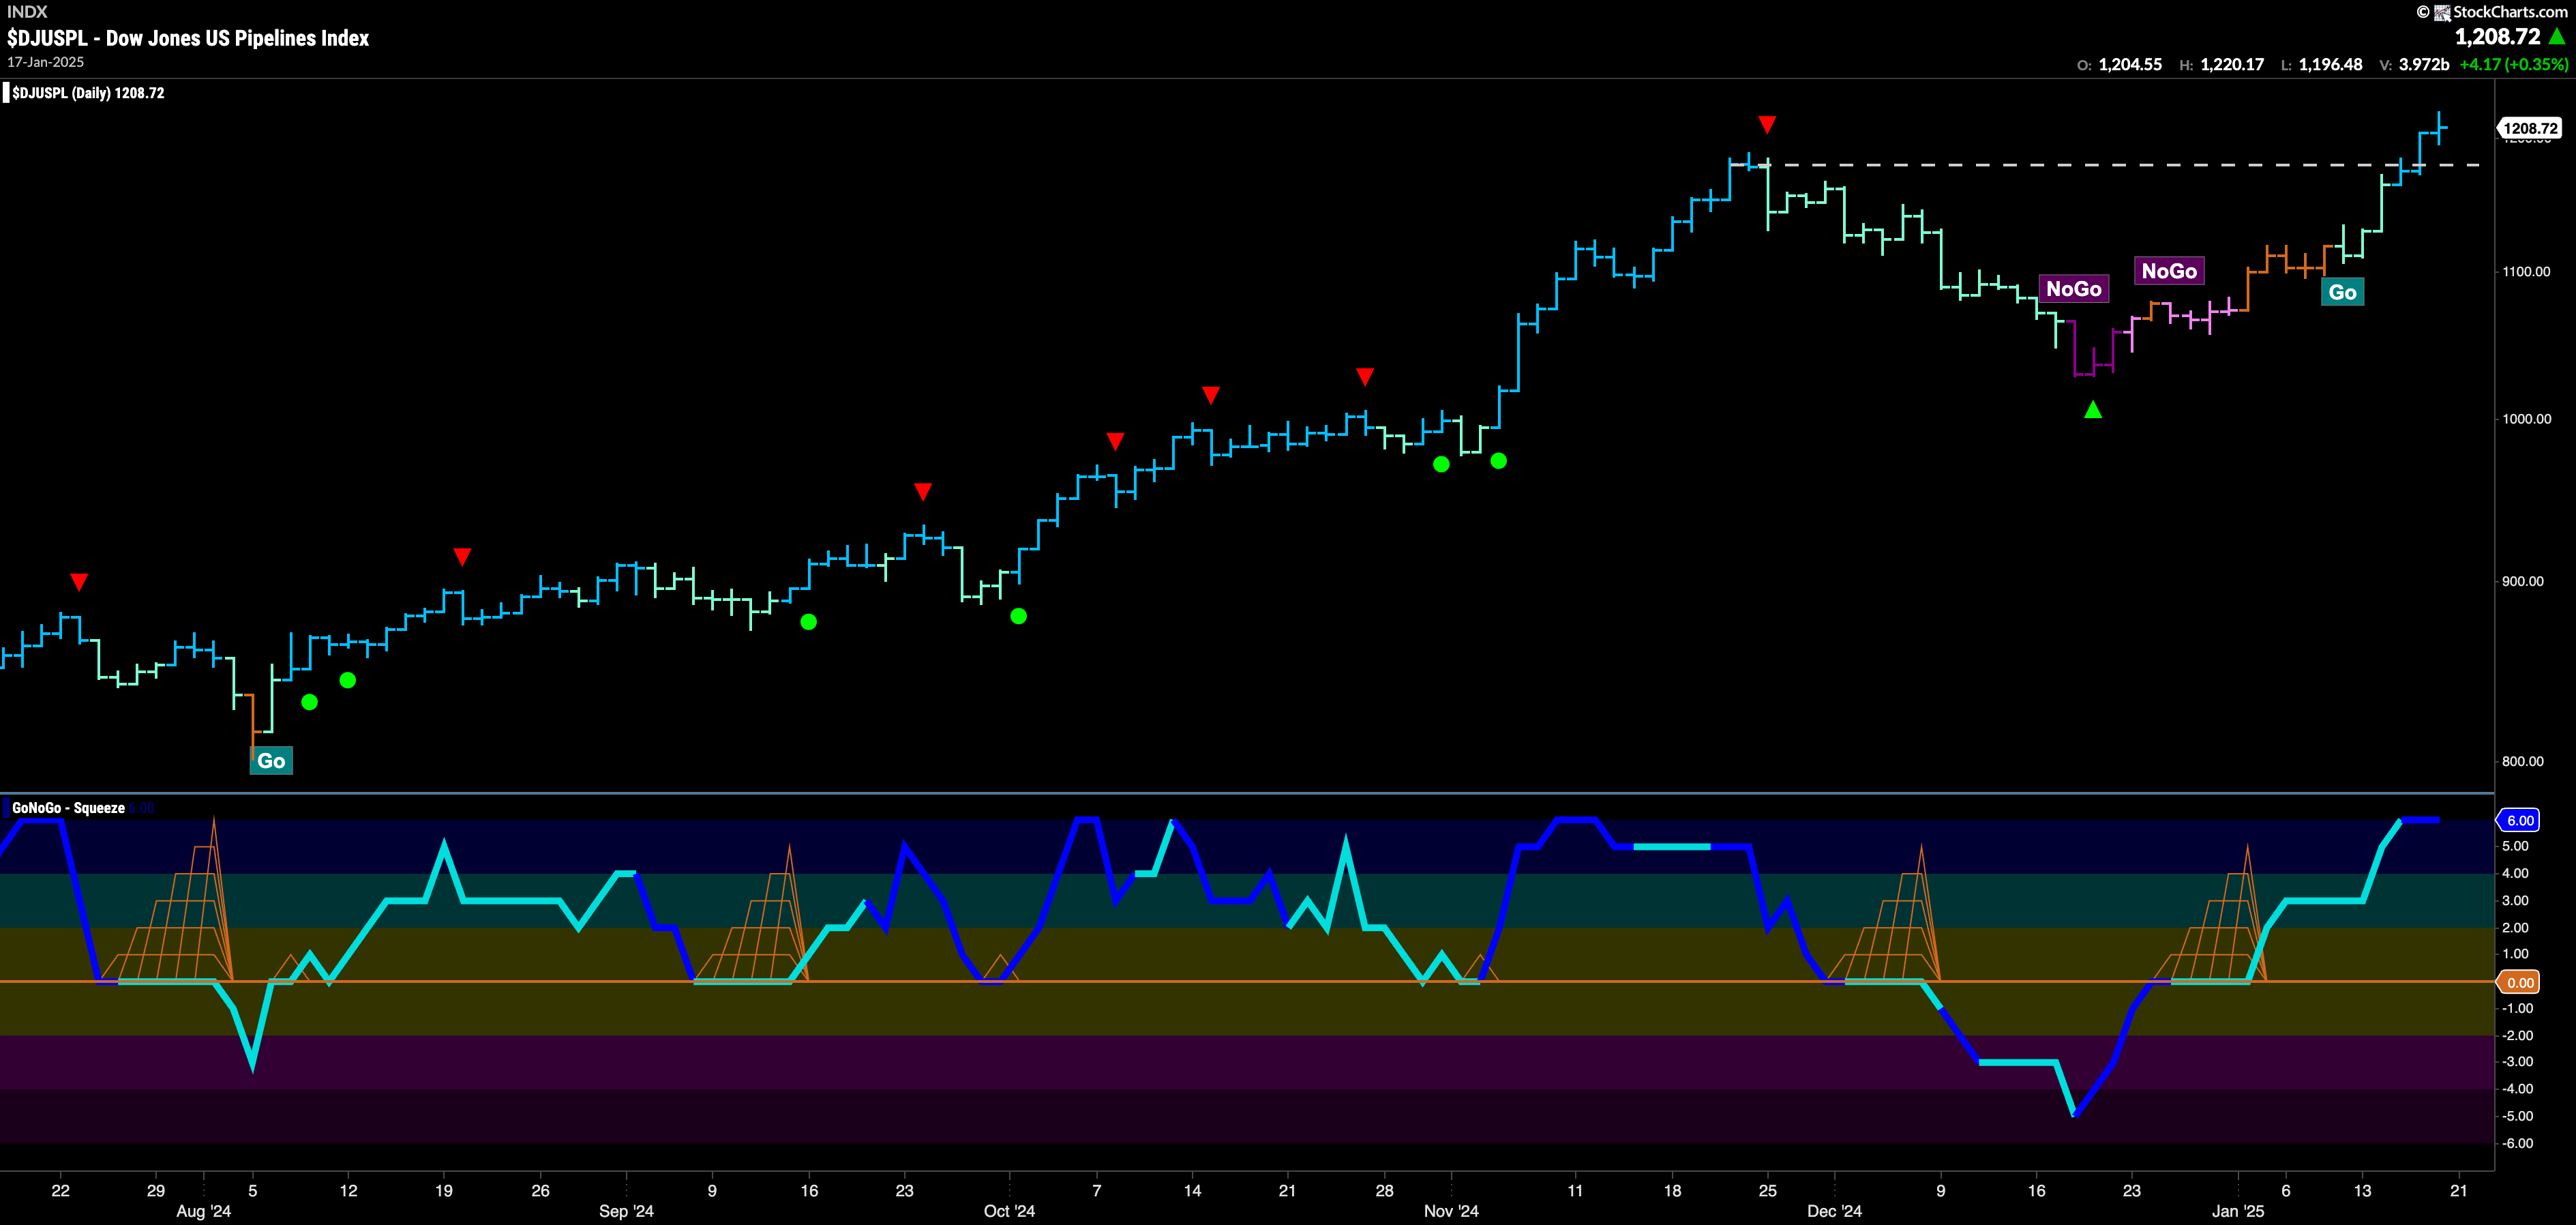This screenshot has height=1225, width=2576.
Task: Click the orange squeeze grid in early January
Action: point(2208,914)
